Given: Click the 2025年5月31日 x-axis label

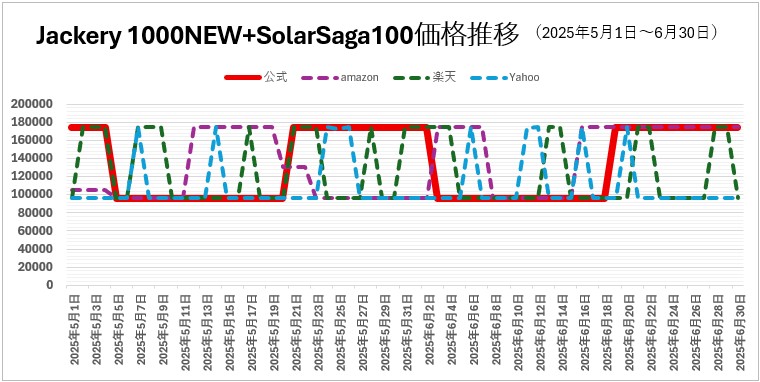Looking at the screenshot, I should pyautogui.click(x=408, y=333).
